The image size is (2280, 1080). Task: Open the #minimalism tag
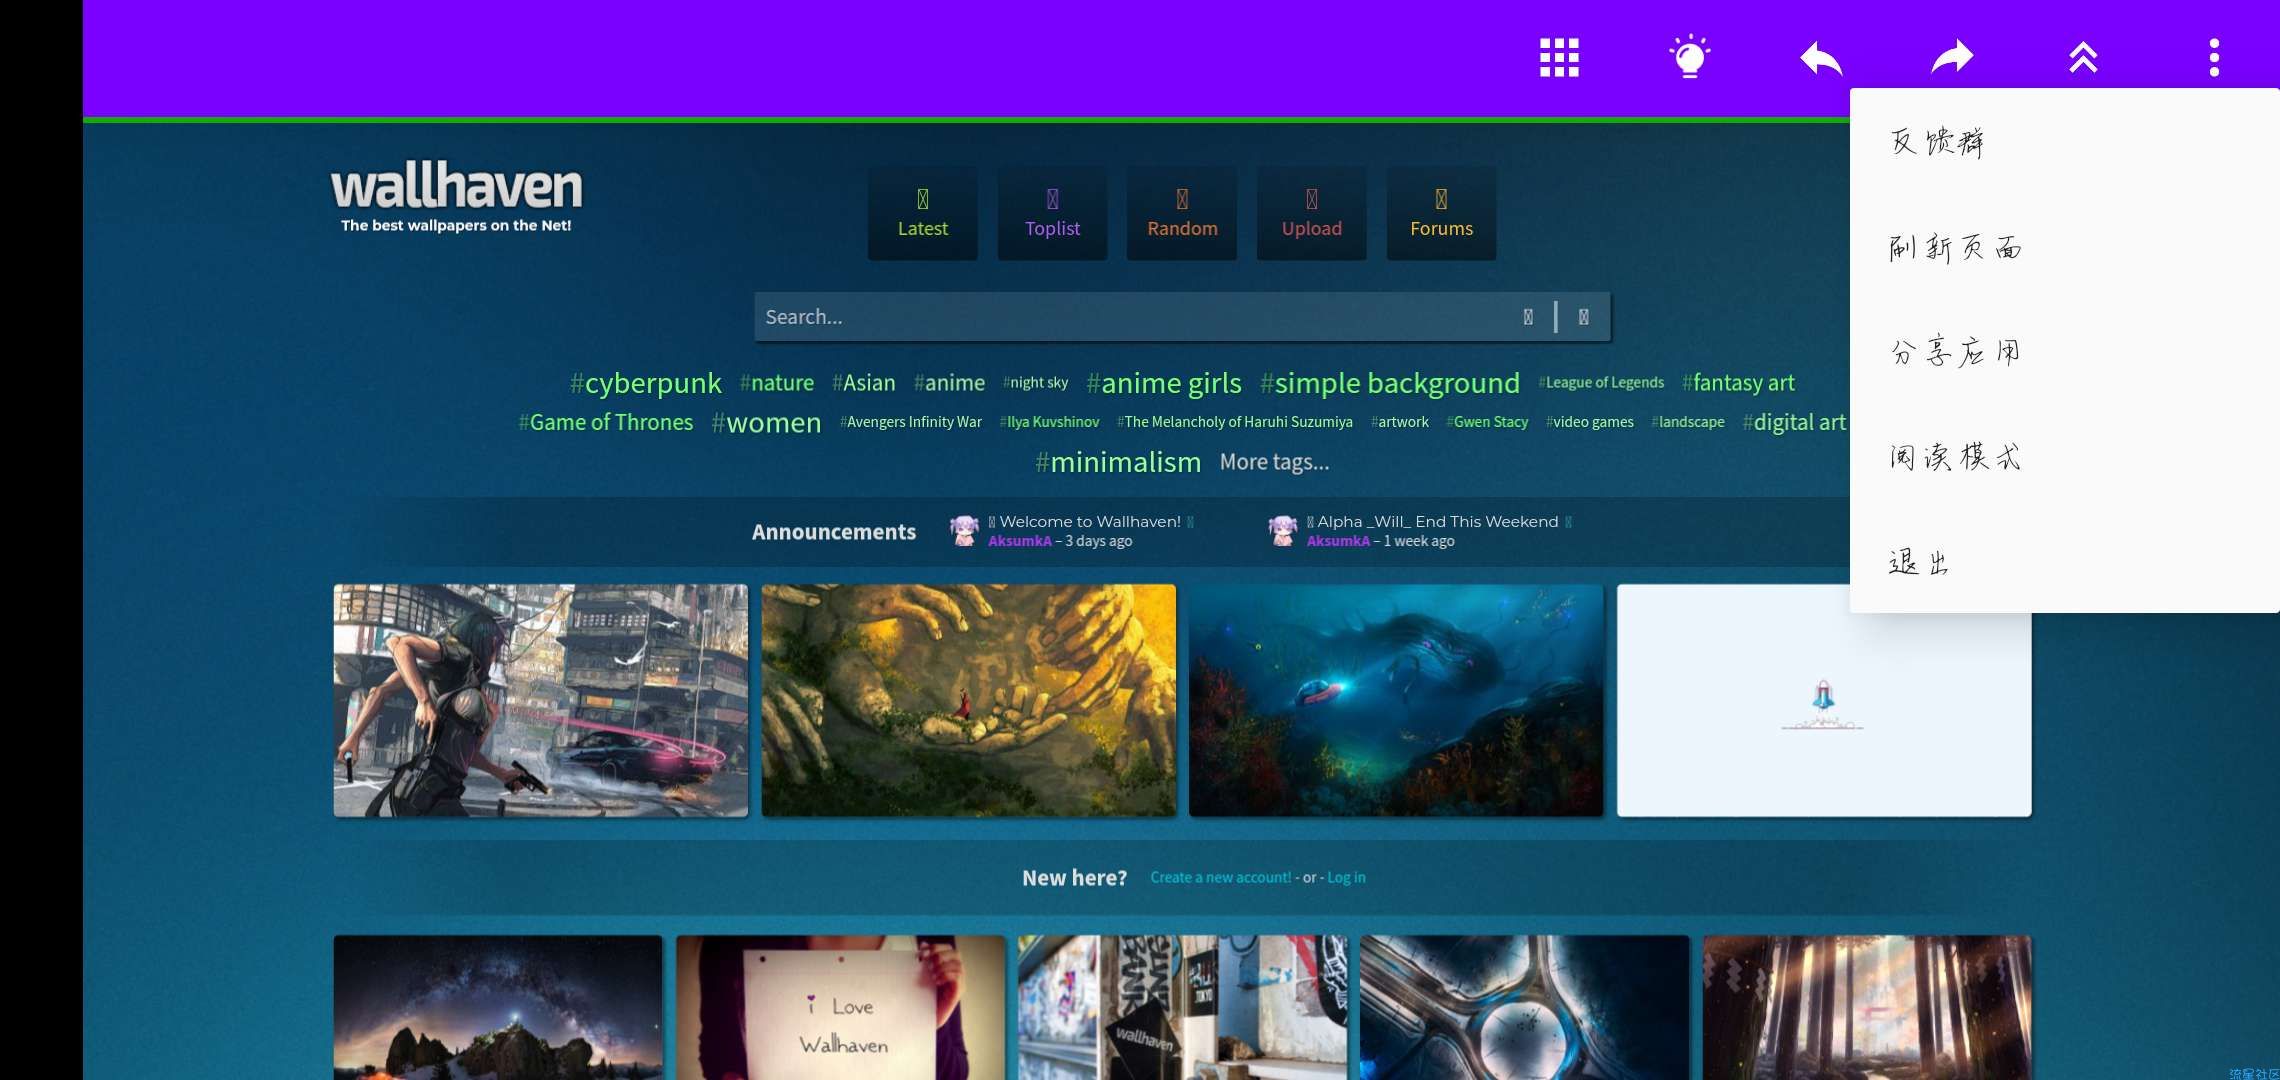click(1118, 462)
